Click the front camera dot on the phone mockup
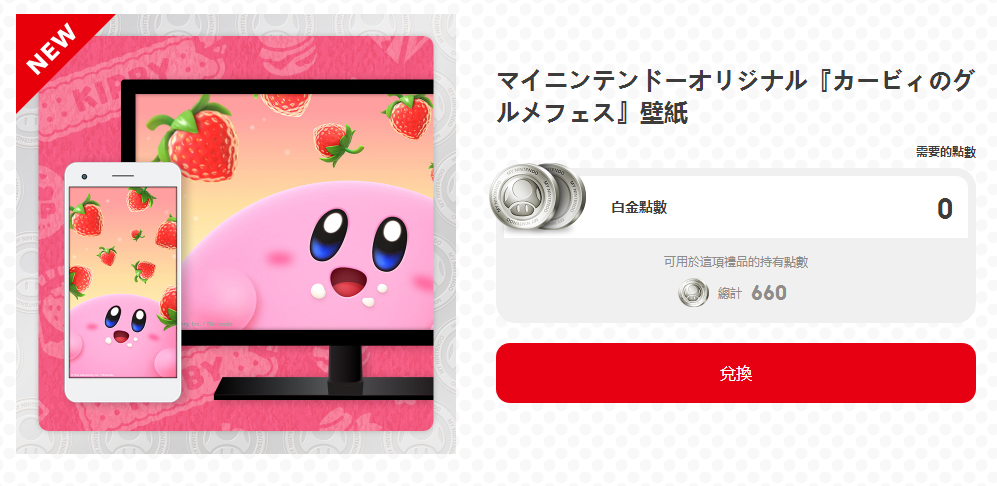 [85, 176]
